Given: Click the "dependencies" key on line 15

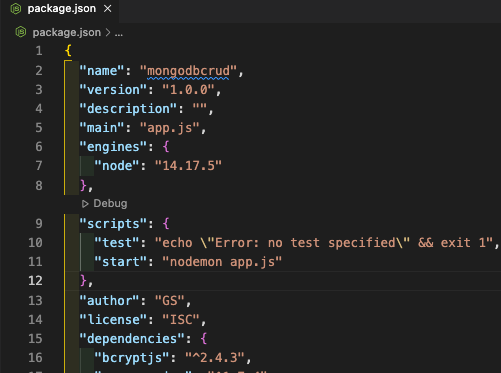Looking at the screenshot, I should (x=132, y=339).
